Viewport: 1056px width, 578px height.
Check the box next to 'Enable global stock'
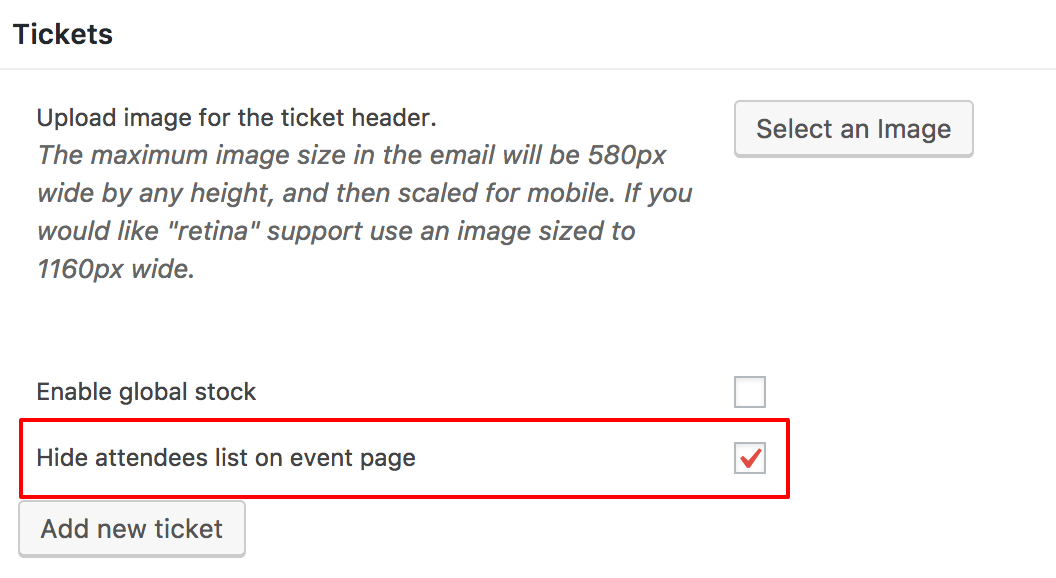750,391
